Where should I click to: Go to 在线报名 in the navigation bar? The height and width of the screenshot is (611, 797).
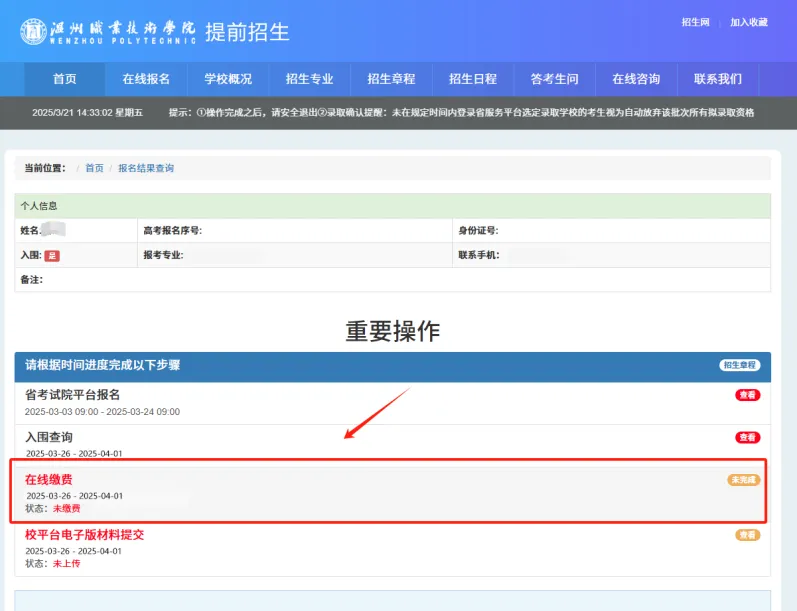coord(146,79)
